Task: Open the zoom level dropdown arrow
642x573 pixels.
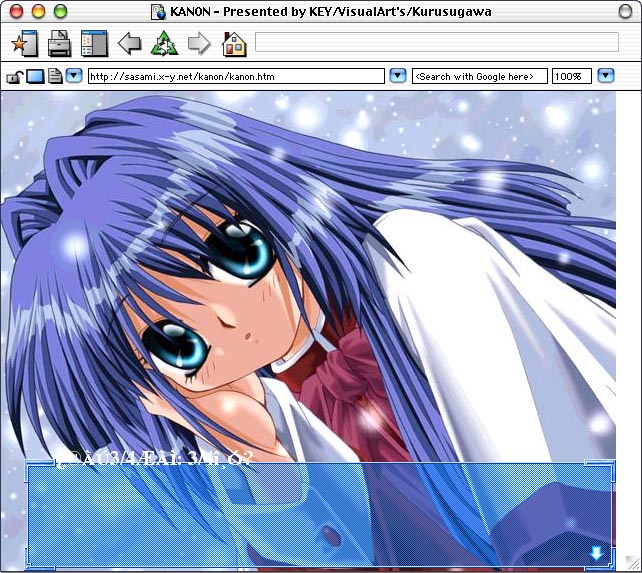Action: (x=606, y=76)
